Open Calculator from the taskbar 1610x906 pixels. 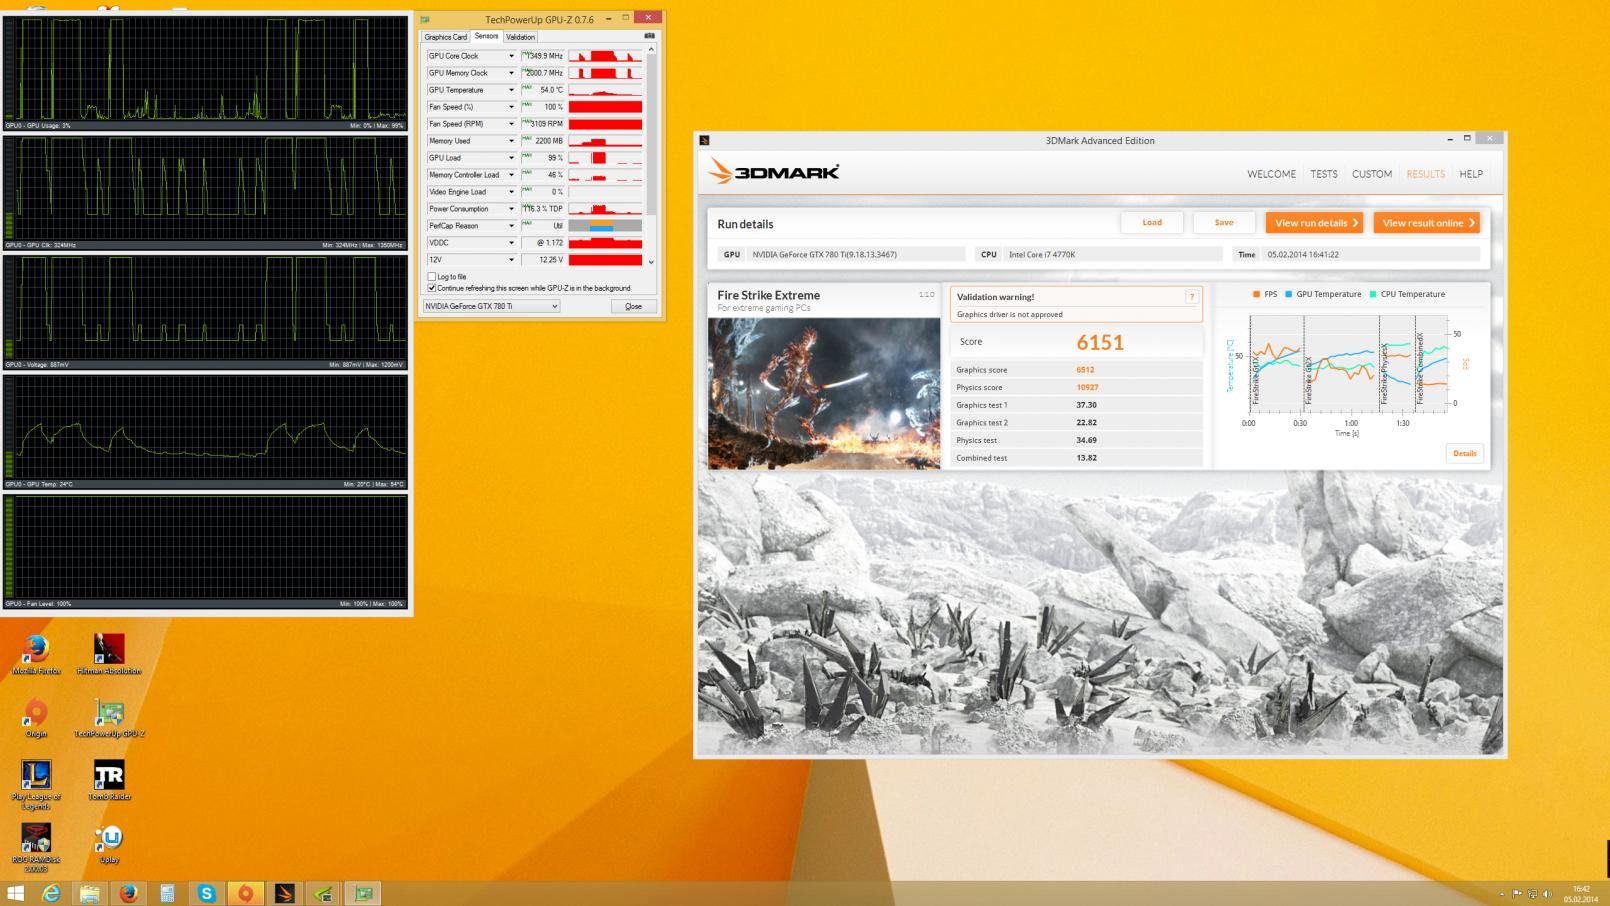pyautogui.click(x=168, y=893)
